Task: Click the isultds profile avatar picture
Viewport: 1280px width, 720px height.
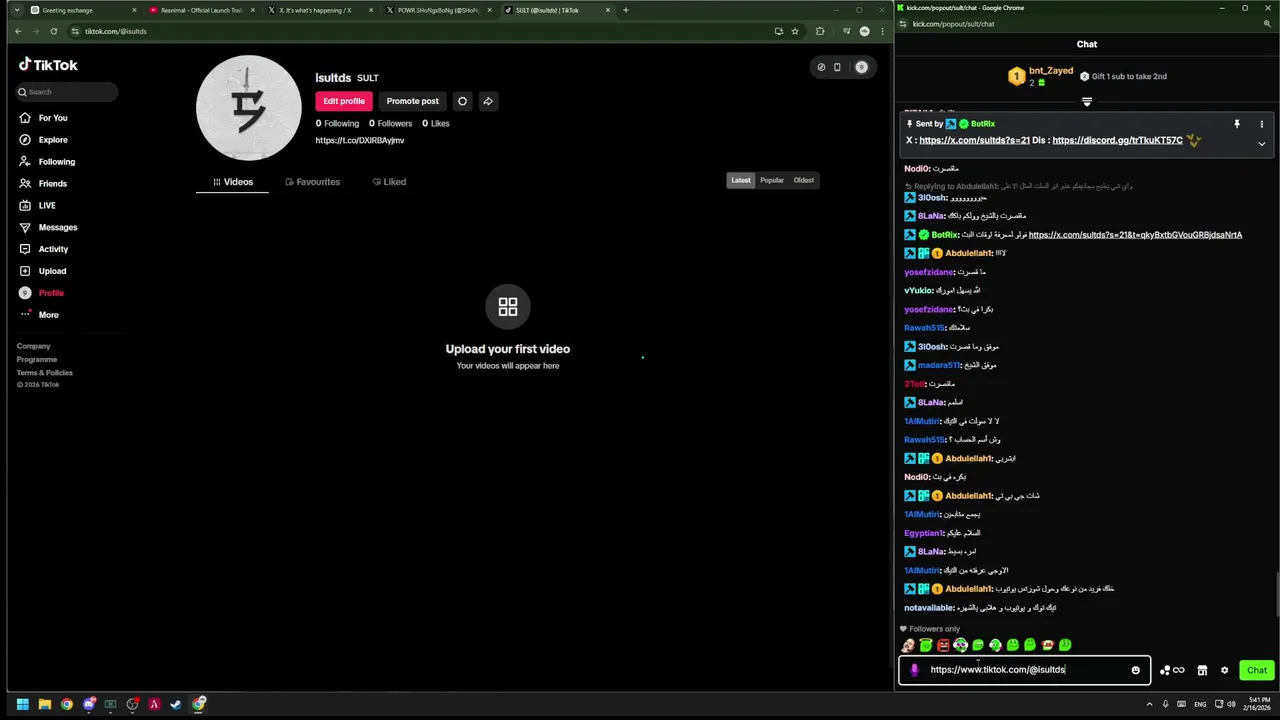Action: click(249, 108)
